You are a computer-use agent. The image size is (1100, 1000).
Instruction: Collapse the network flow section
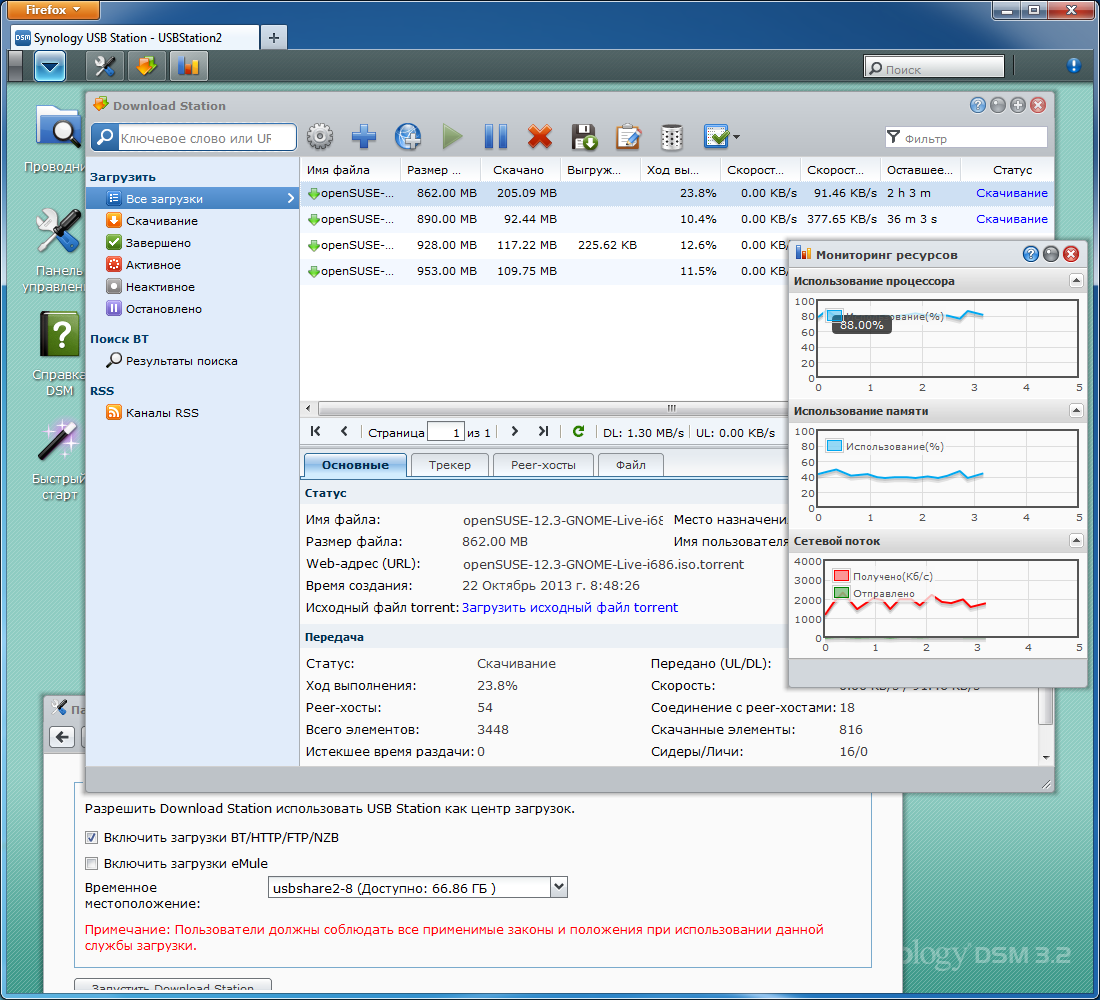[x=1075, y=540]
